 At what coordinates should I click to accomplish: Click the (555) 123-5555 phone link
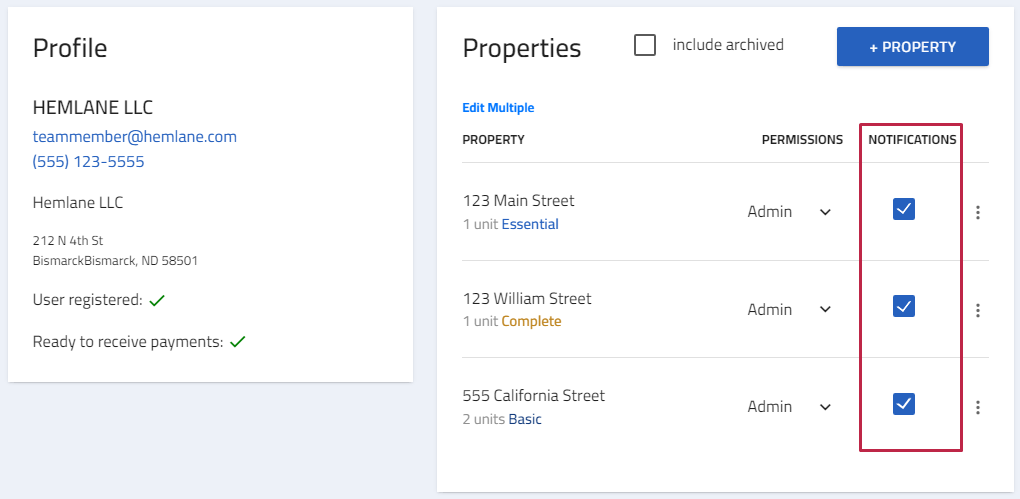(88, 161)
